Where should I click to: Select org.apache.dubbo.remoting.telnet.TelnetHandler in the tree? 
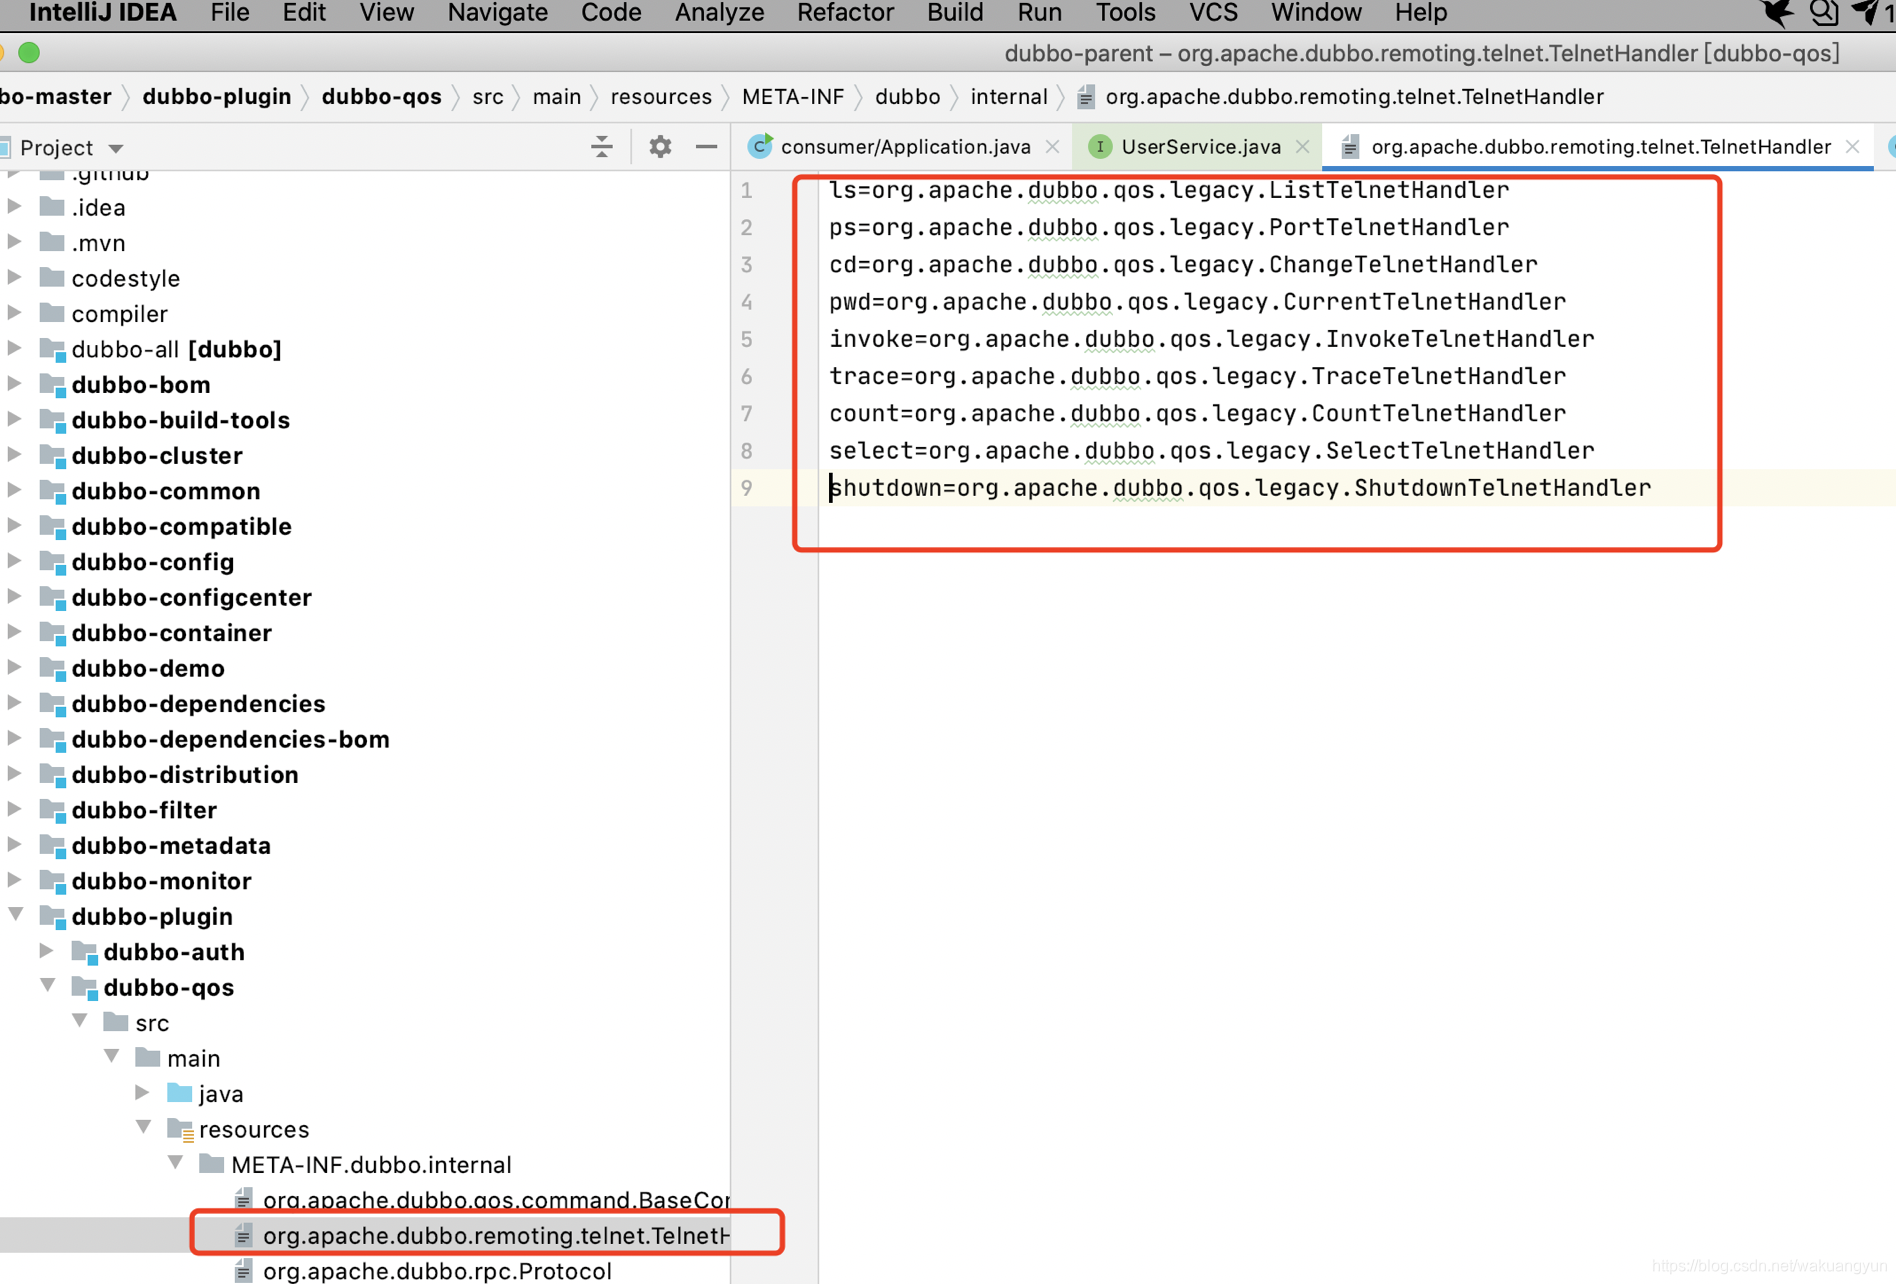click(496, 1236)
